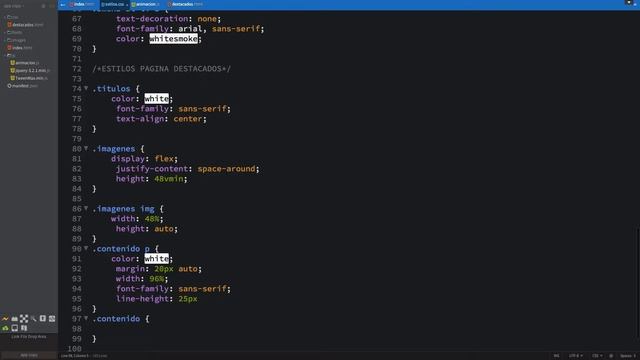This screenshot has height=360, width=640.
Task: Click the ESTILOS PAGINA DESTACADOS comment
Action: [162, 69]
